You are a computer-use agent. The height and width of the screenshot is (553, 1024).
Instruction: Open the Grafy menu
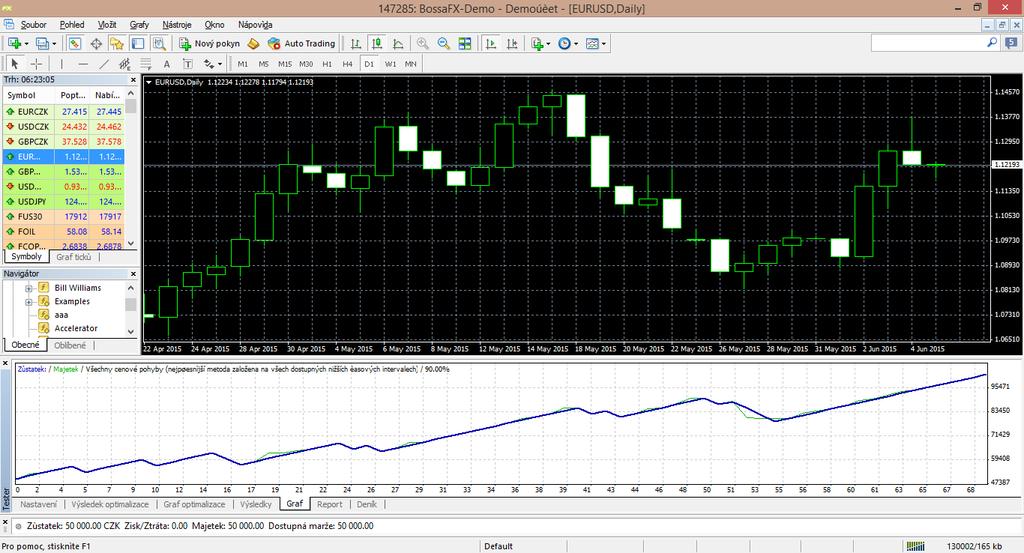(139, 24)
